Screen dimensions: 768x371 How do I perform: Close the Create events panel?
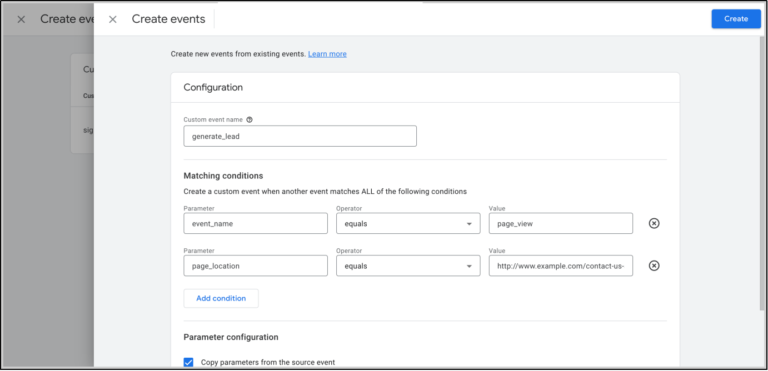[x=113, y=19]
